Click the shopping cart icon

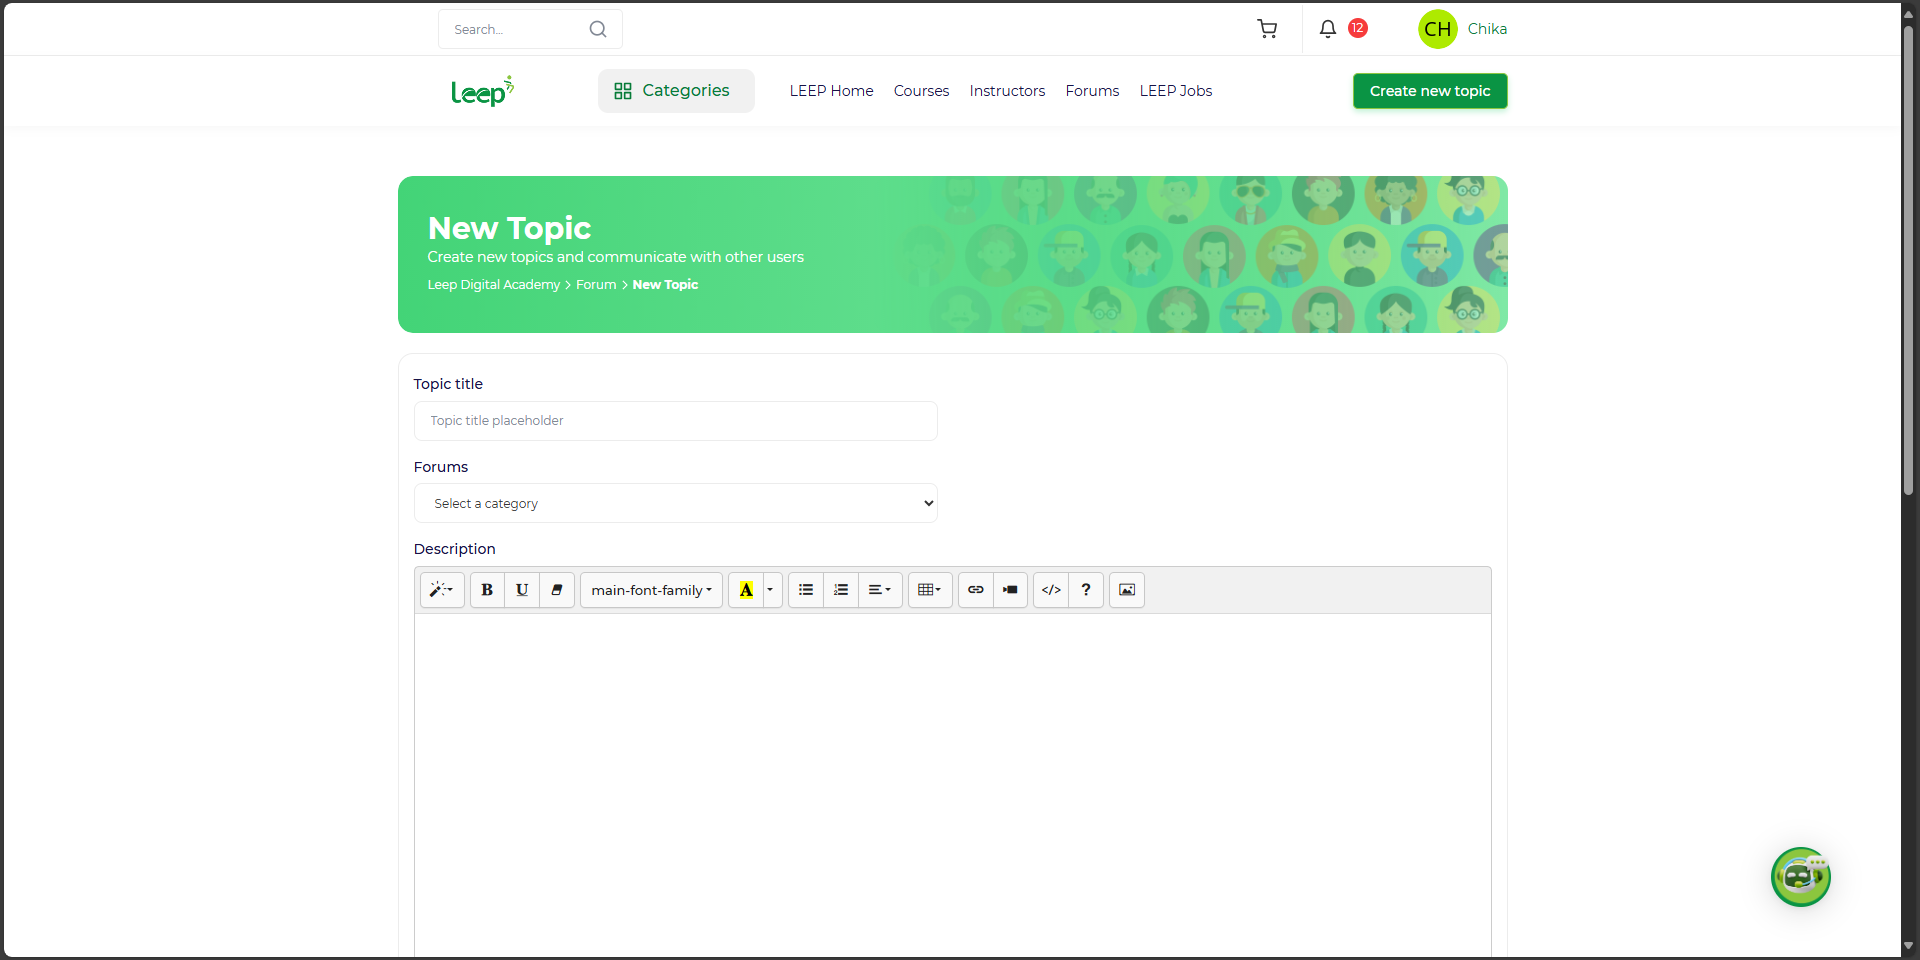click(x=1267, y=29)
